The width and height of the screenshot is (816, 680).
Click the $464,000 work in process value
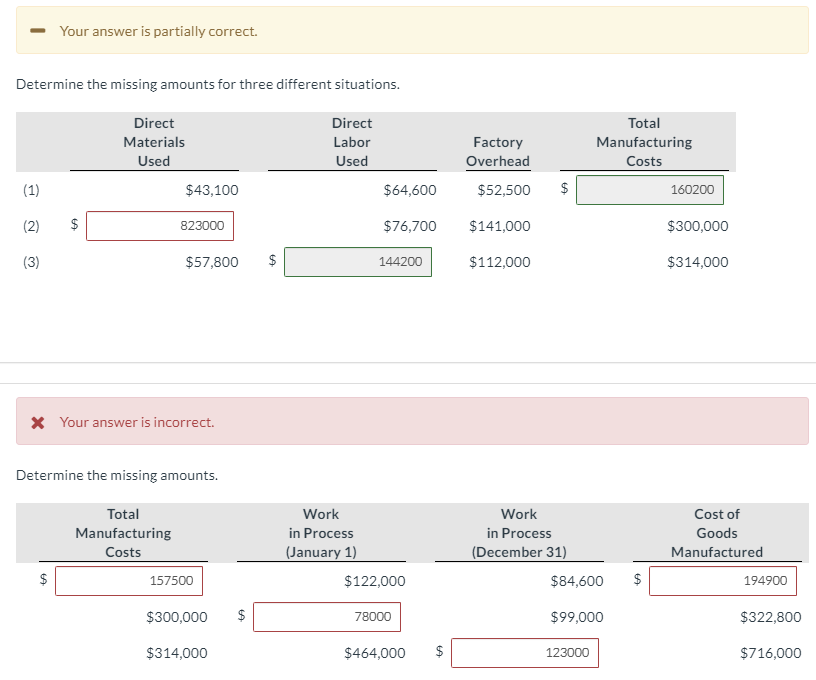coord(375,653)
